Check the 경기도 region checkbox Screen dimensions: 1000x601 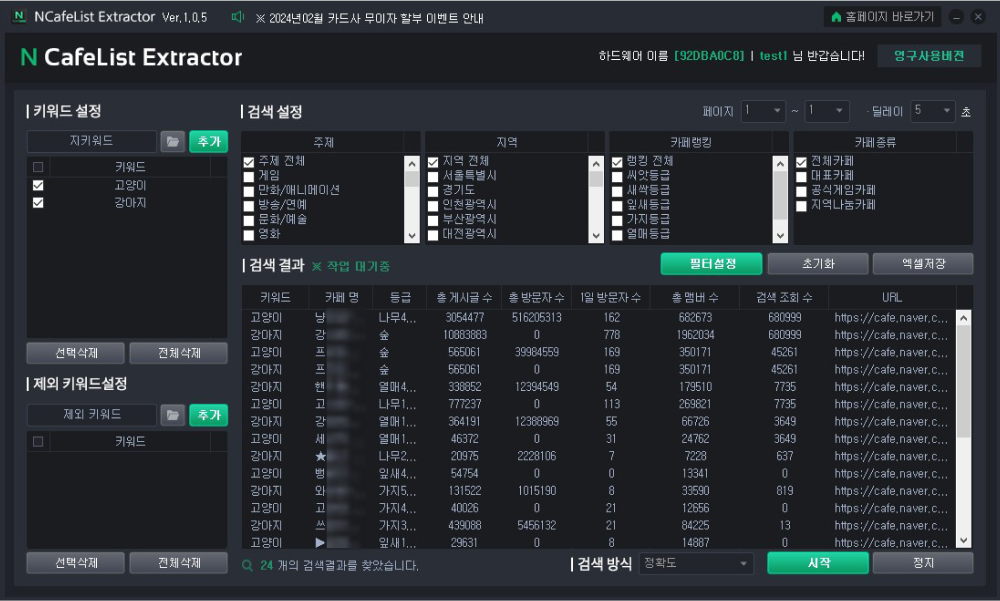click(x=433, y=191)
